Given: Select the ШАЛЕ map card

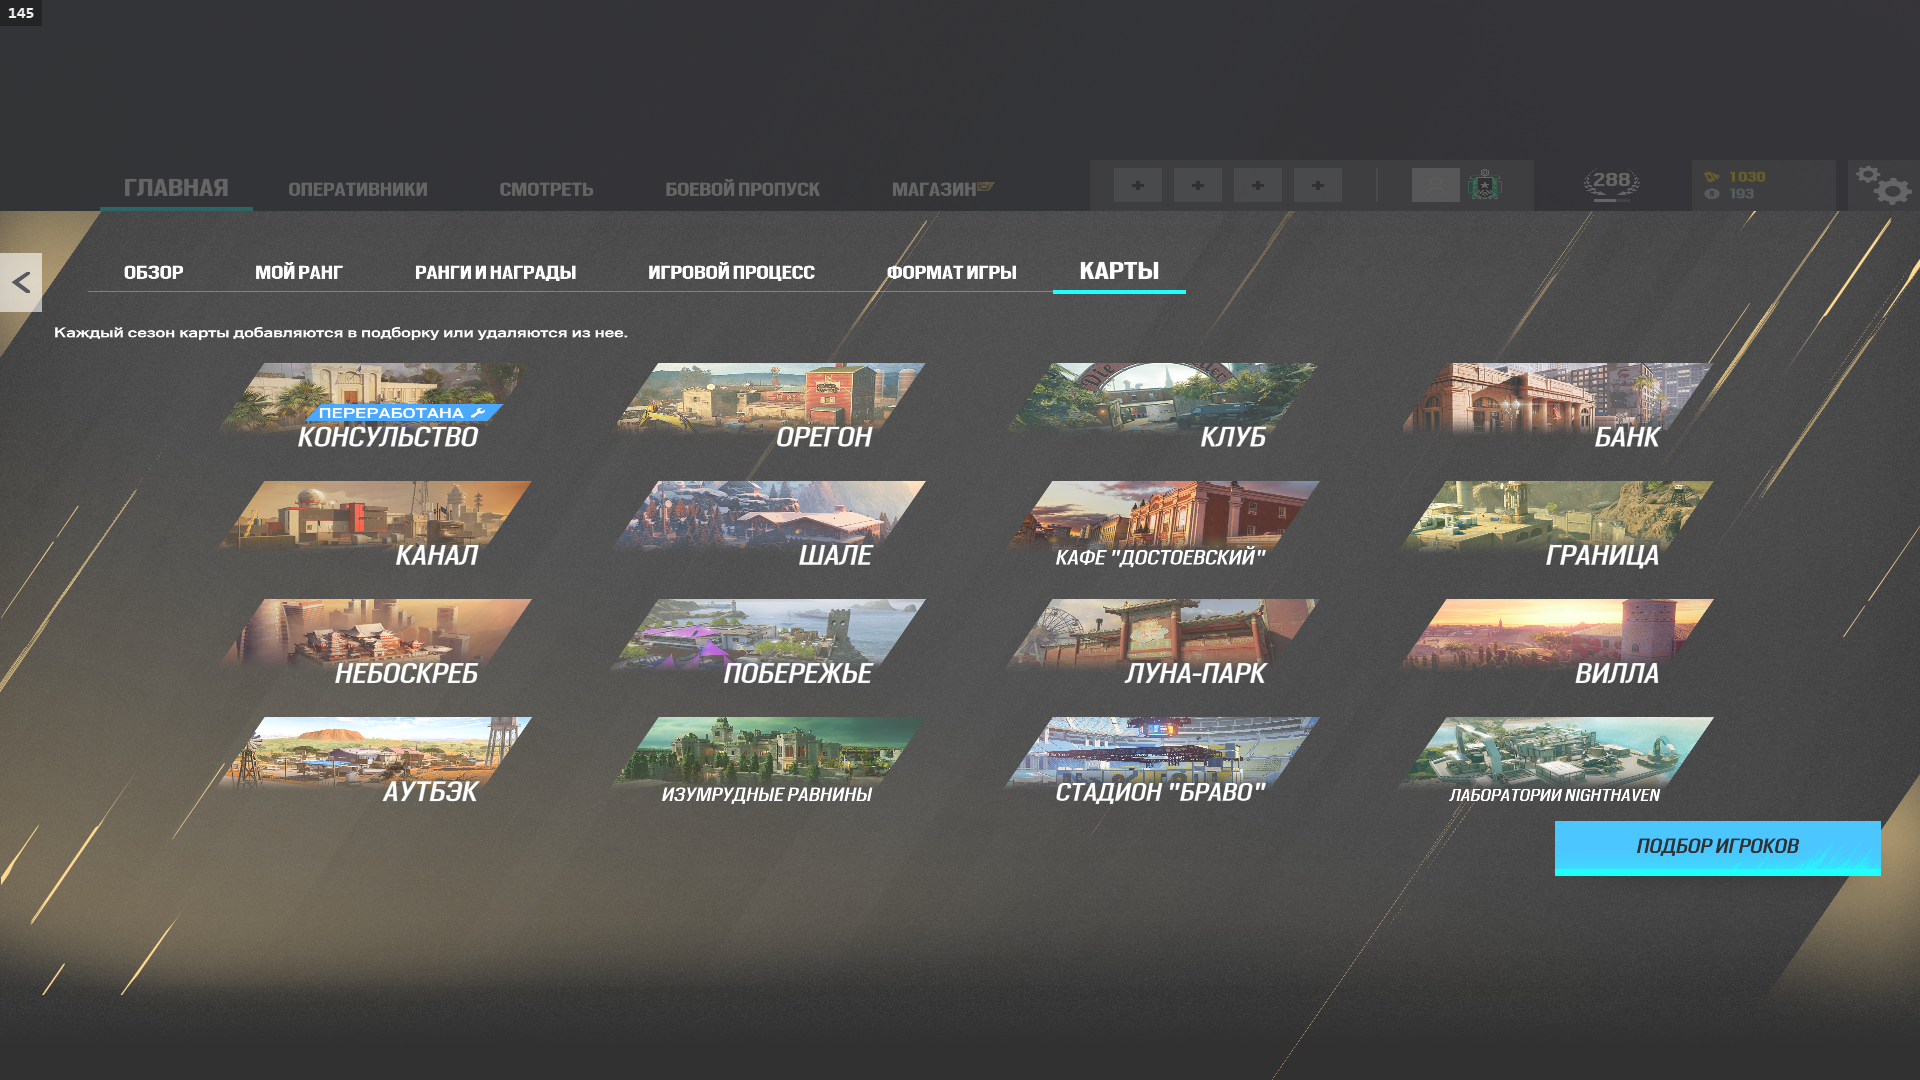Looking at the screenshot, I should click(x=768, y=525).
